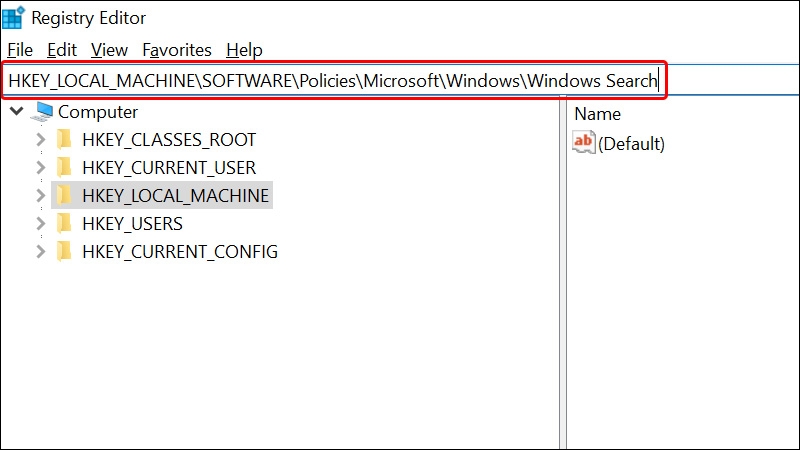This screenshot has height=450, width=800.
Task: Select the HKEY_CURRENT_CONFIG key
Action: click(180, 252)
